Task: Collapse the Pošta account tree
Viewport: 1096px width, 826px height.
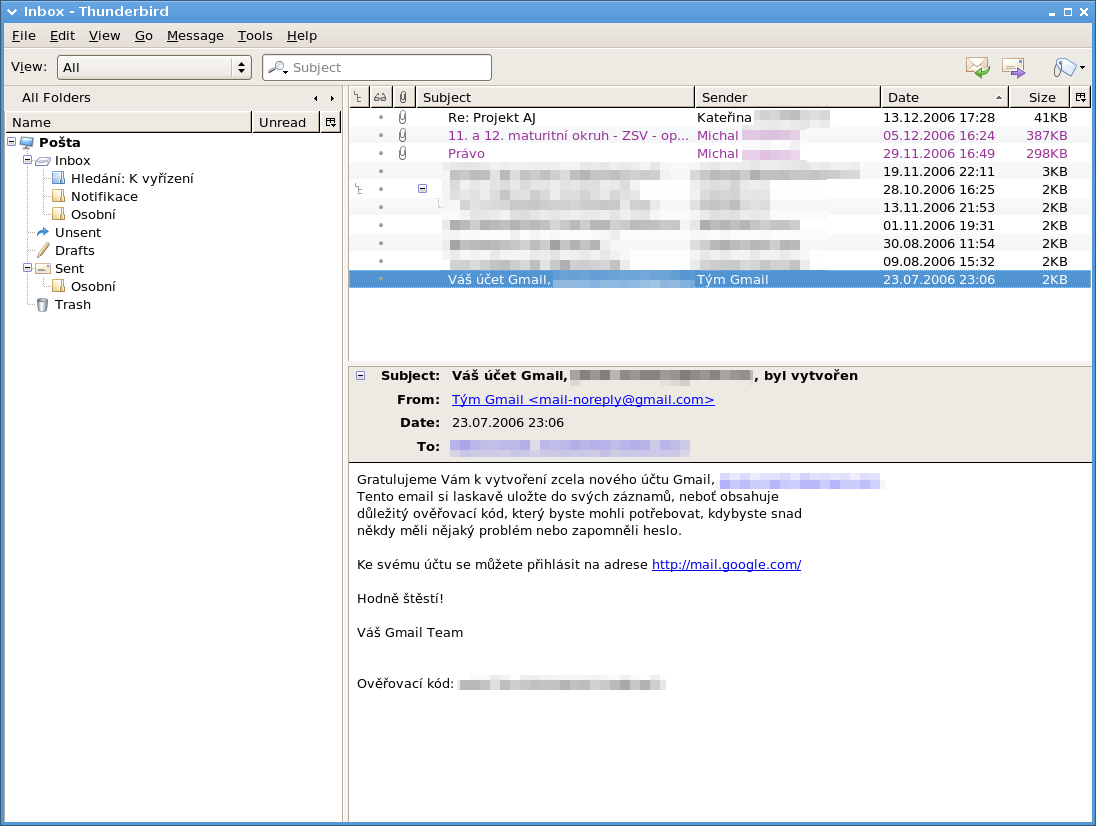Action: [x=12, y=142]
